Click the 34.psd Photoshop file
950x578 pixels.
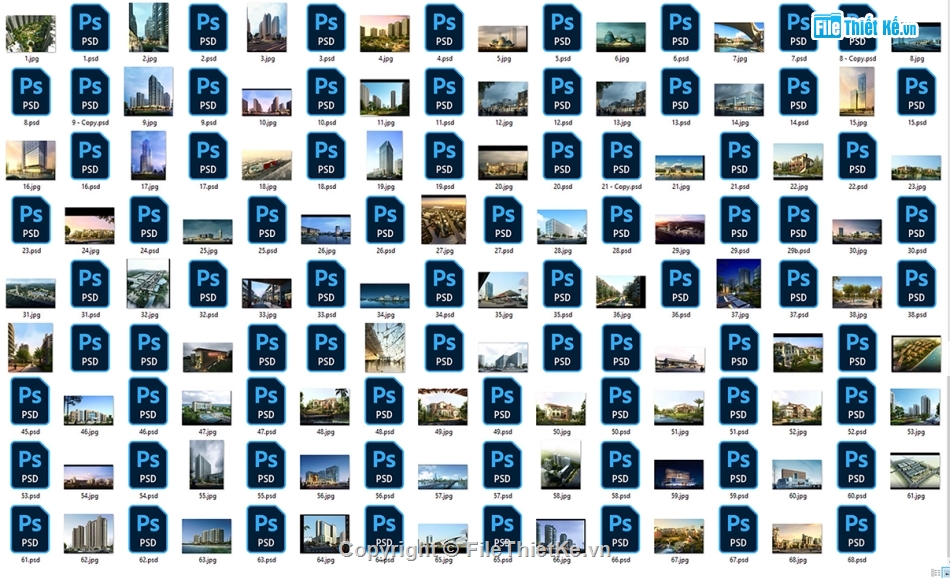coord(444,284)
